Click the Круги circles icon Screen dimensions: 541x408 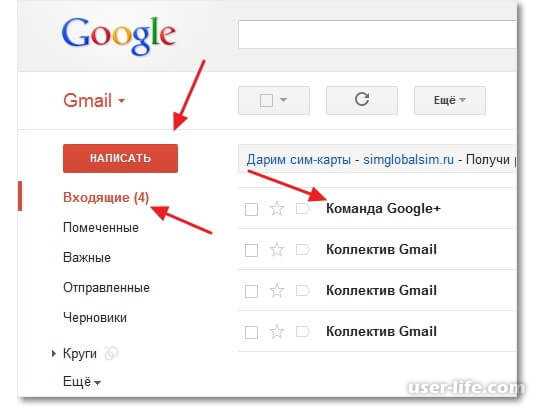click(111, 353)
